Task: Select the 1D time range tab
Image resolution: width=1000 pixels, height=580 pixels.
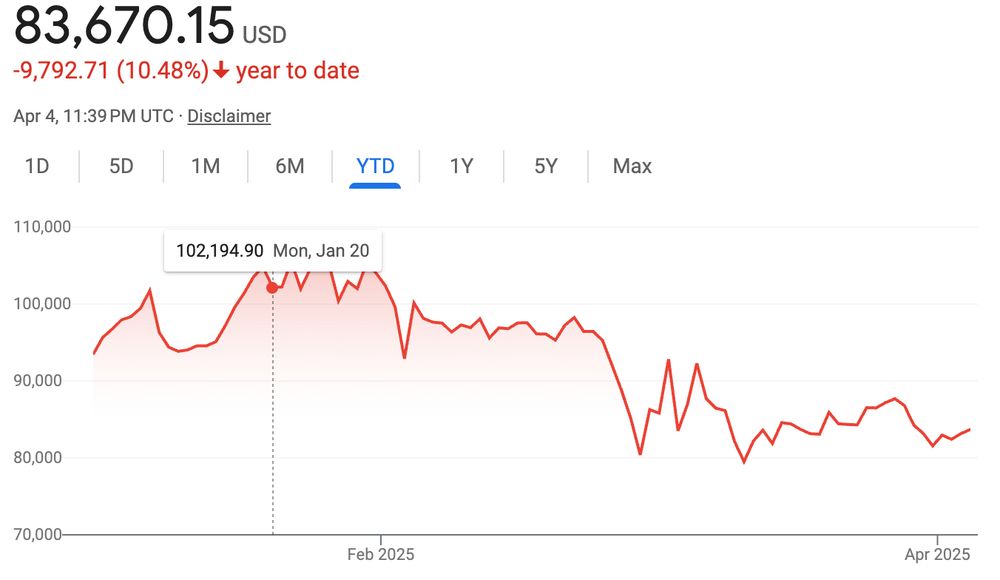Action: tap(37, 167)
